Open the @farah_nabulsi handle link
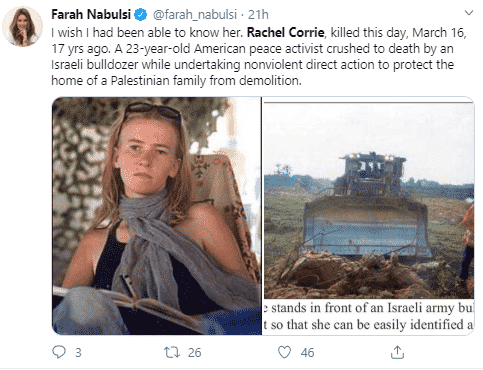 click(x=195, y=15)
